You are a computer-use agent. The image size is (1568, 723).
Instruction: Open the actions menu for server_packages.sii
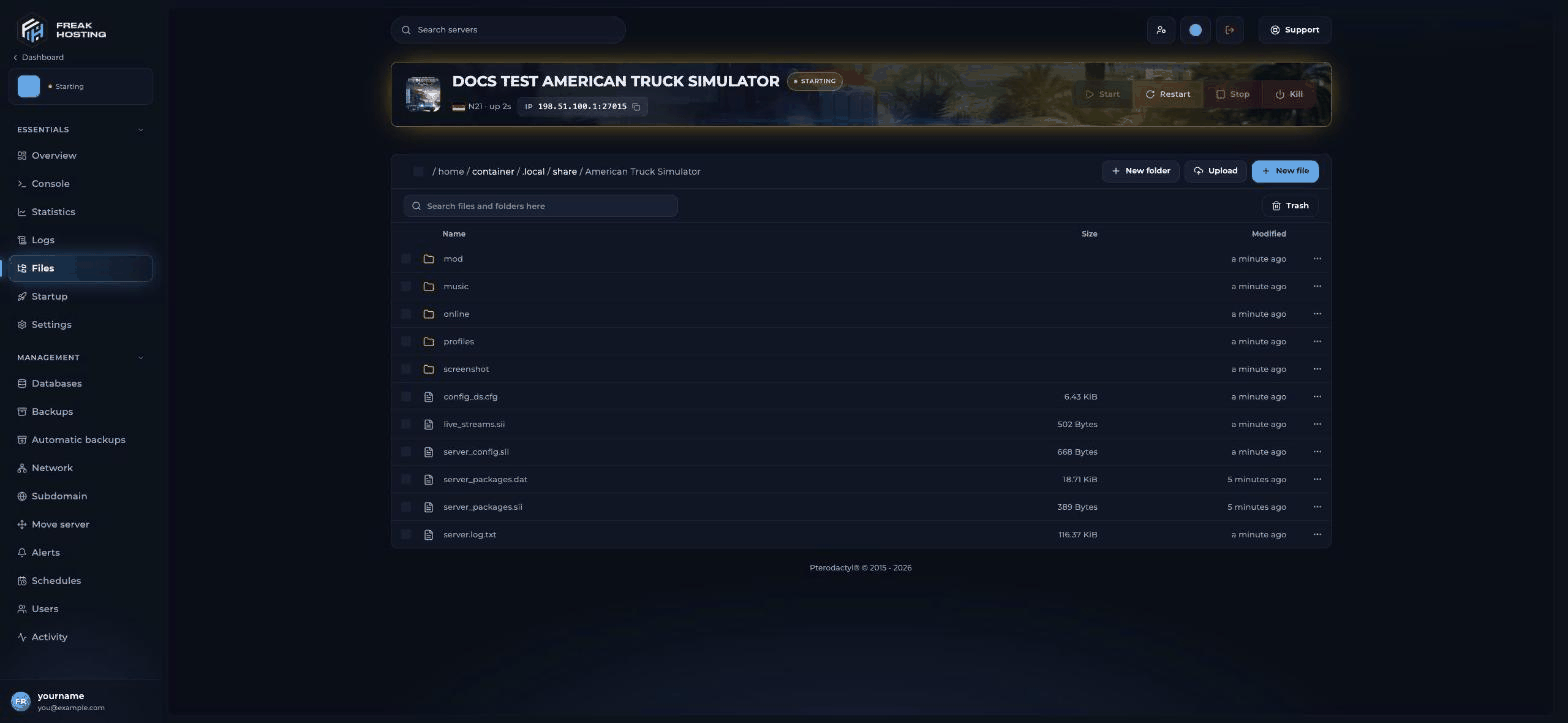click(1317, 507)
